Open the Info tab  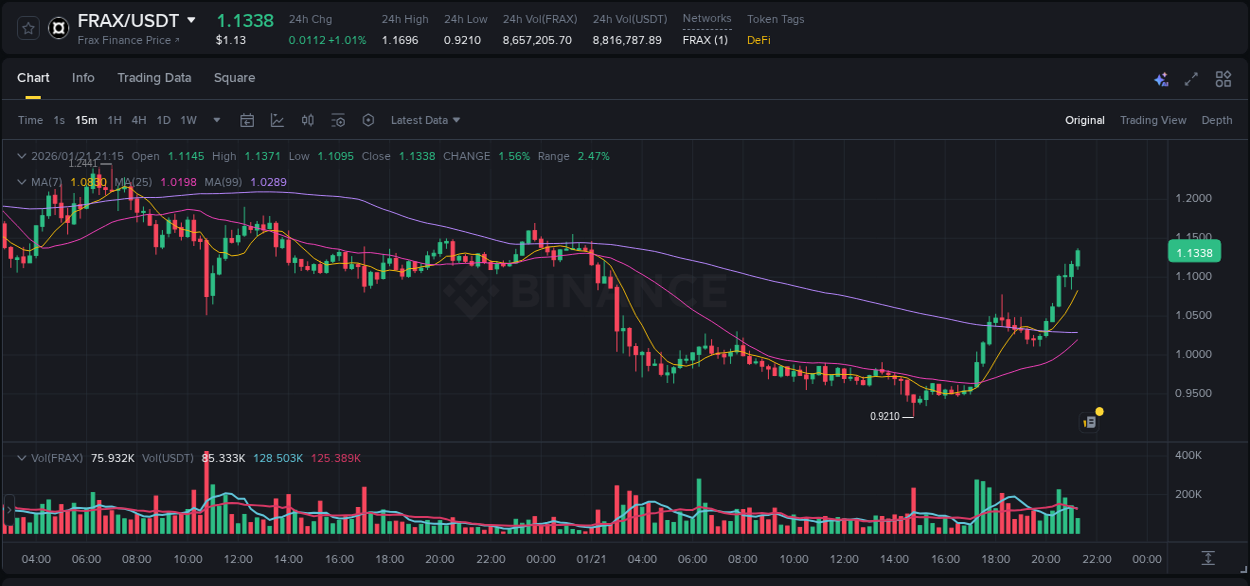[83, 77]
